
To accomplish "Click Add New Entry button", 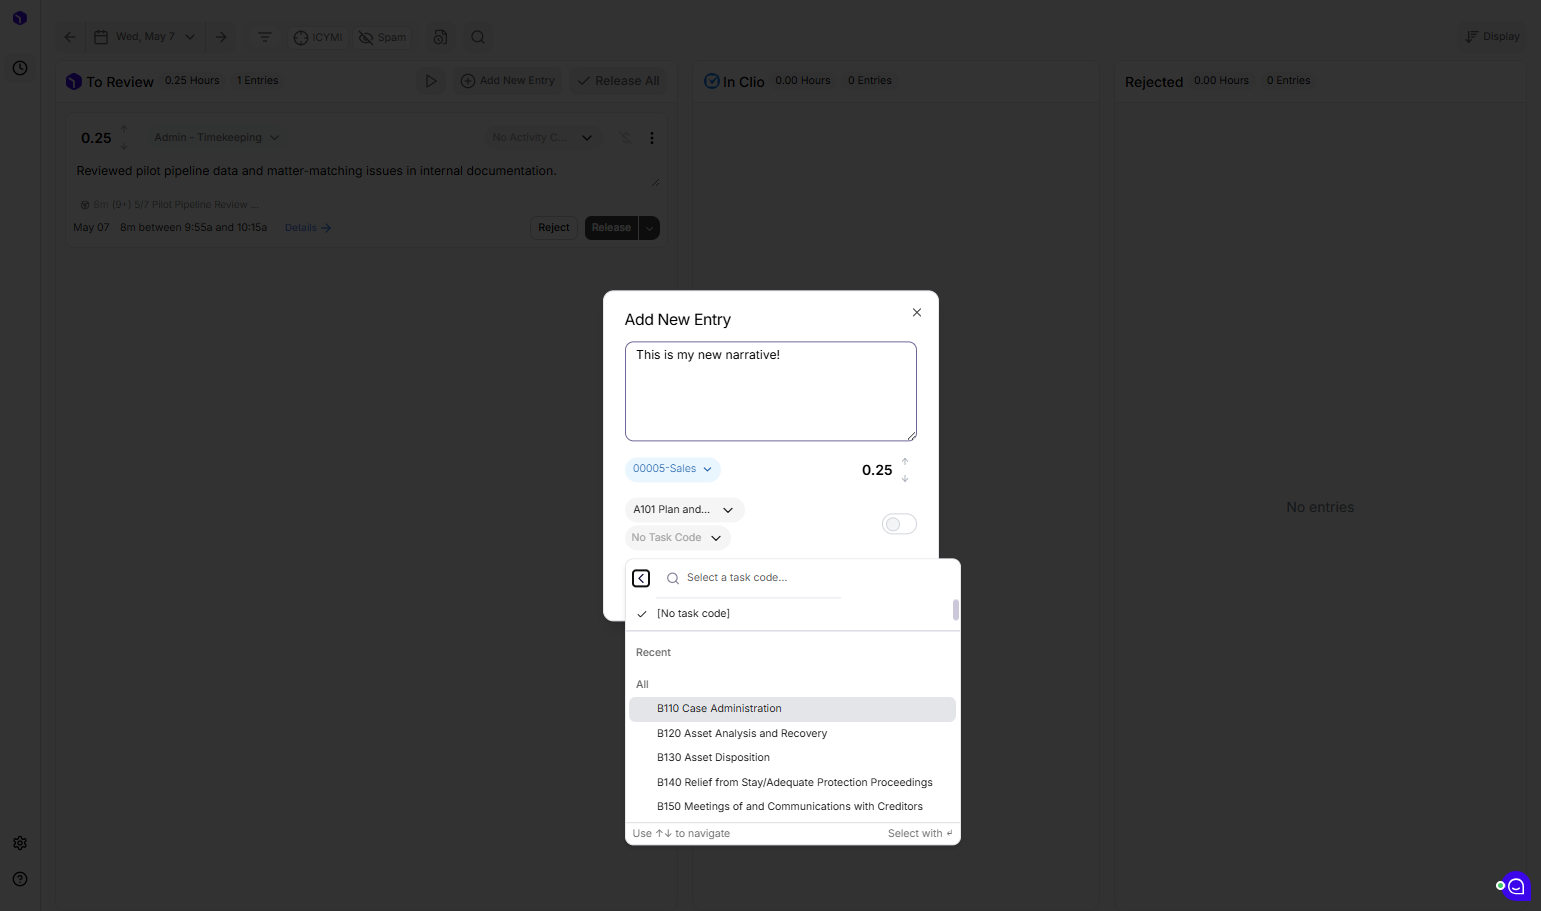I will click(508, 81).
